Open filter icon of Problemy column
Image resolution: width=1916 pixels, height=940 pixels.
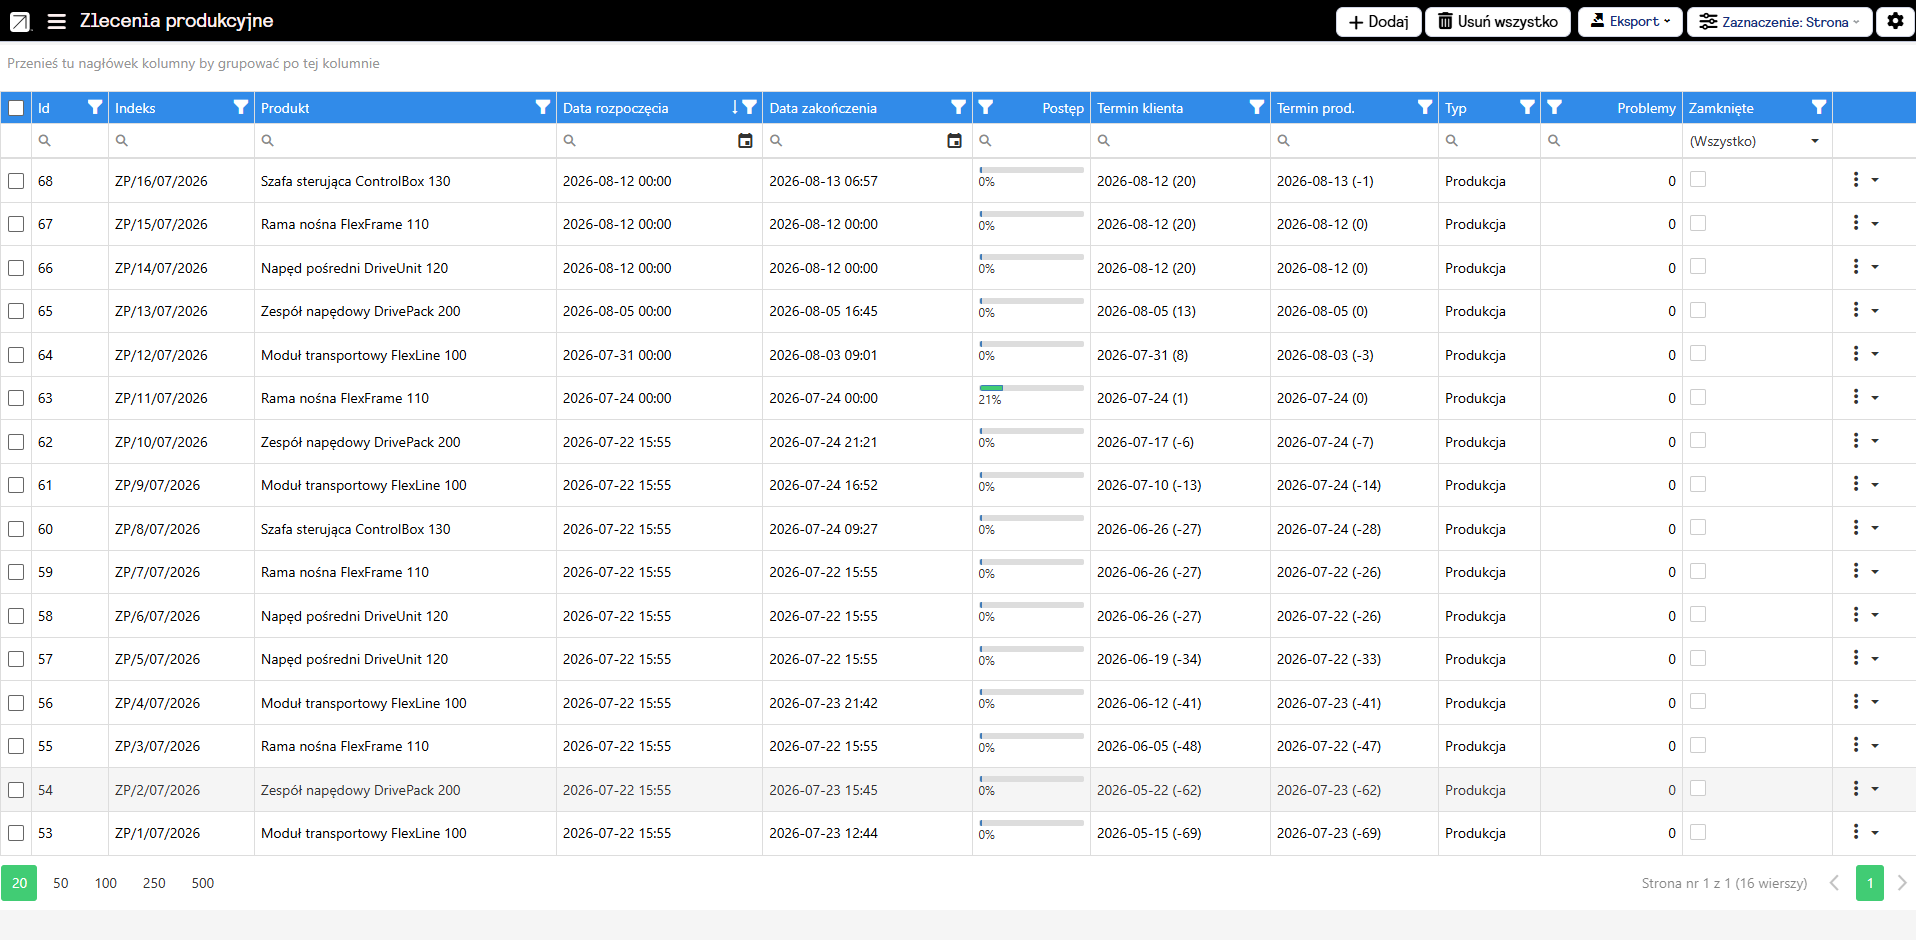click(x=1555, y=107)
